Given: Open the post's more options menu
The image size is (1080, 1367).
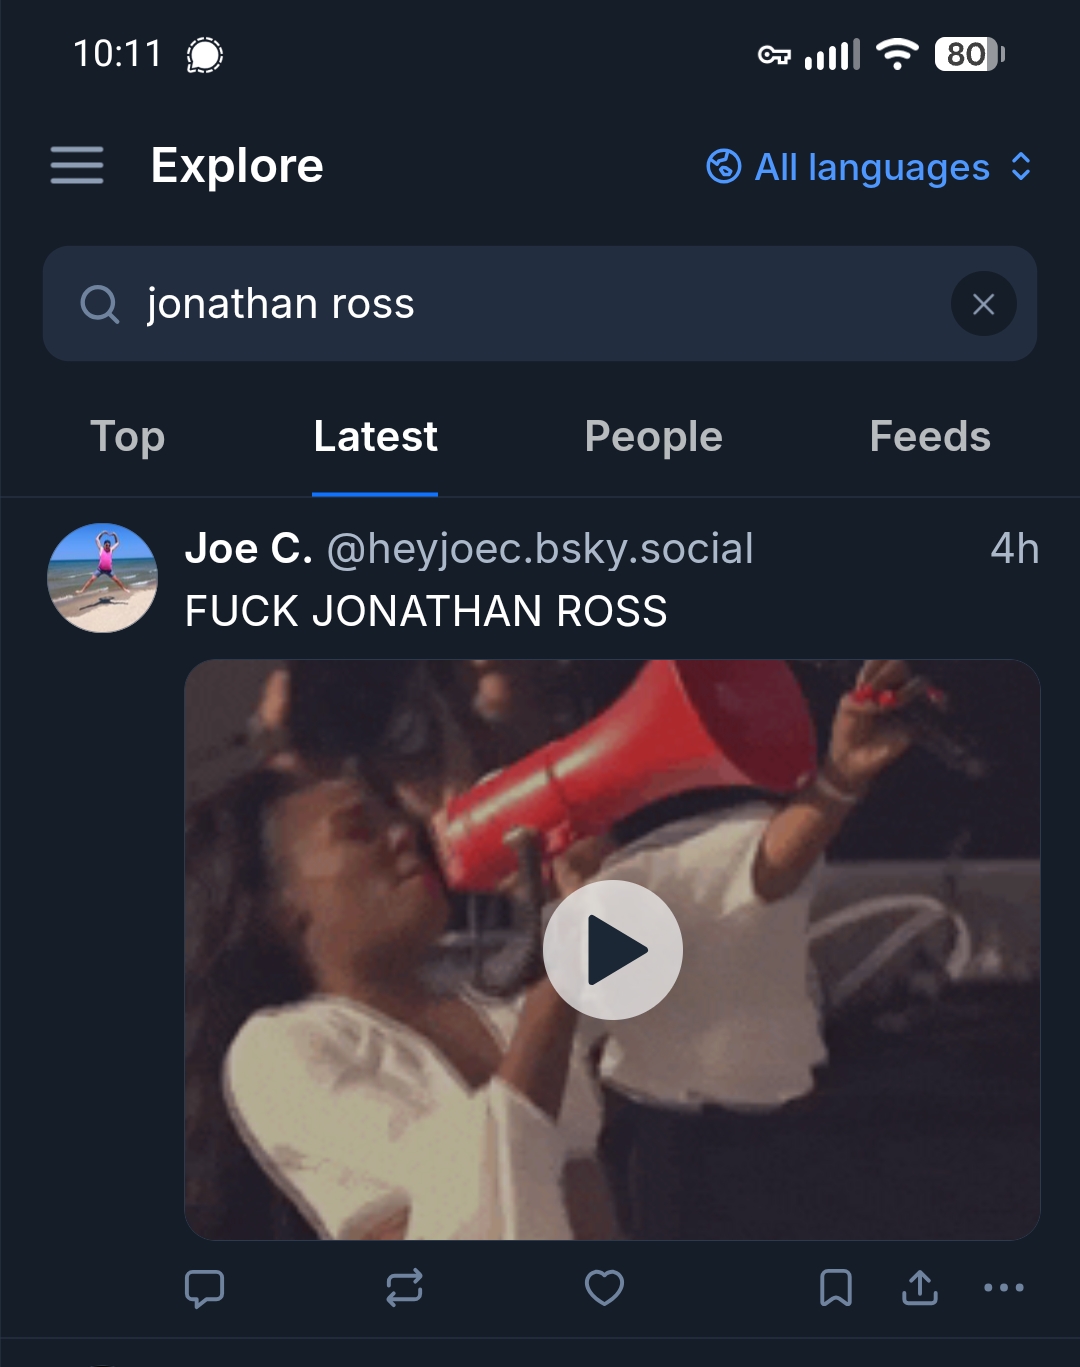Looking at the screenshot, I should (x=1003, y=1288).
